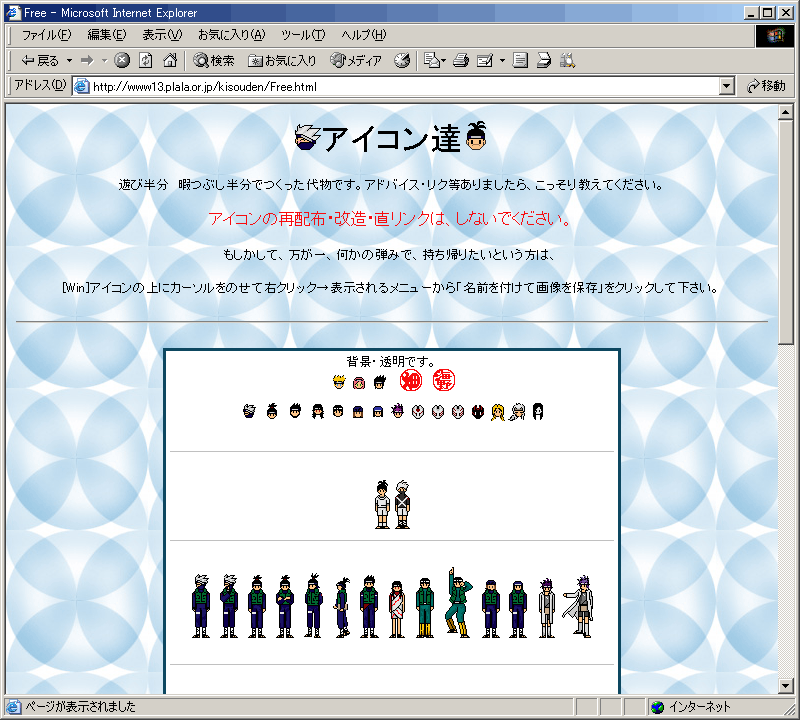Click the red アイコンの再配布 warning text
800x720 pixels.
(389, 219)
